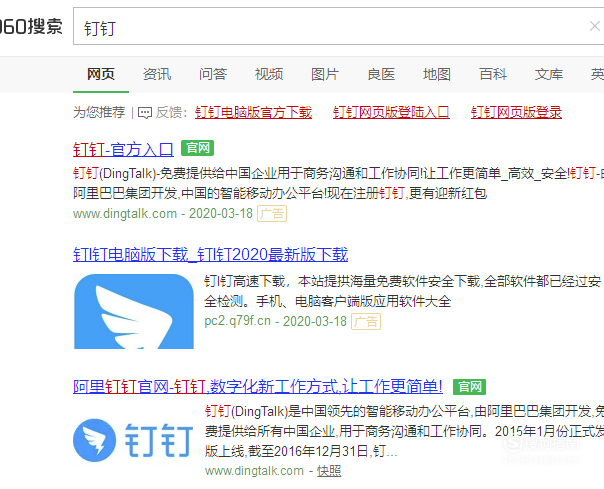Viewport: 604px width, 489px height.
Task: Open suggestion 钉钉电脑版官方下载
Action: pos(253,112)
